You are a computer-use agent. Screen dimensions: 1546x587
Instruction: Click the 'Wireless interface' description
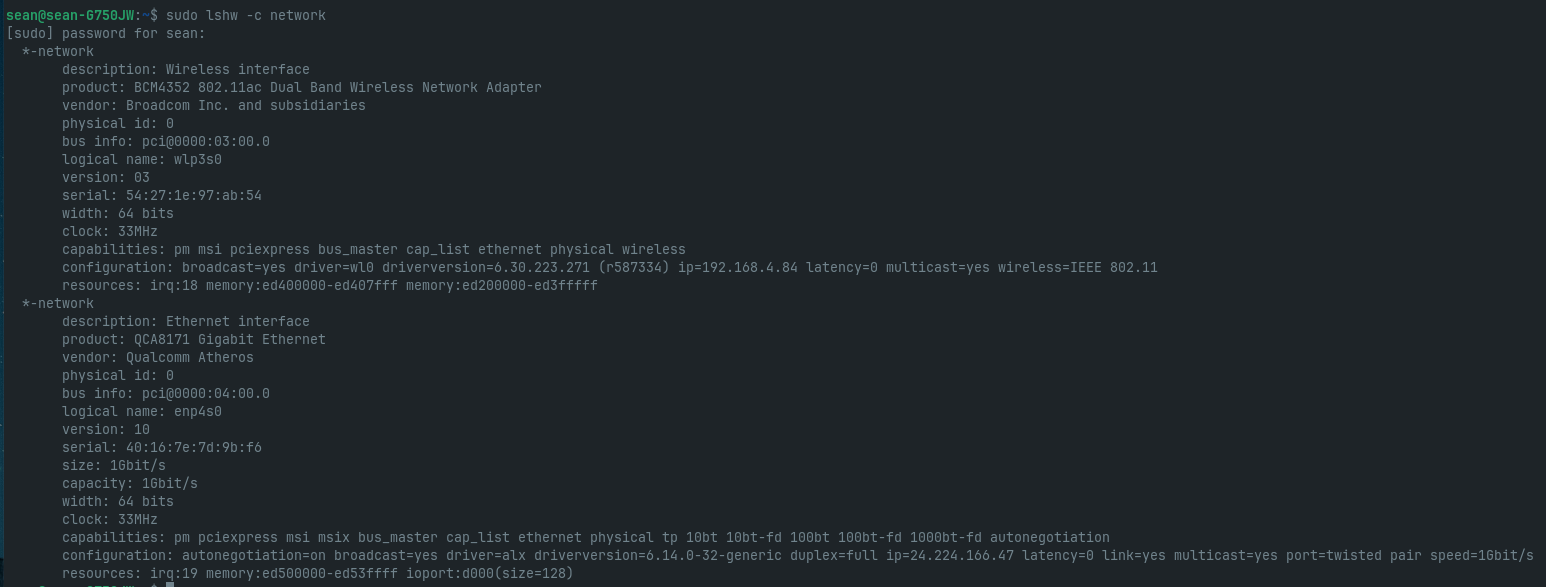pos(237,69)
